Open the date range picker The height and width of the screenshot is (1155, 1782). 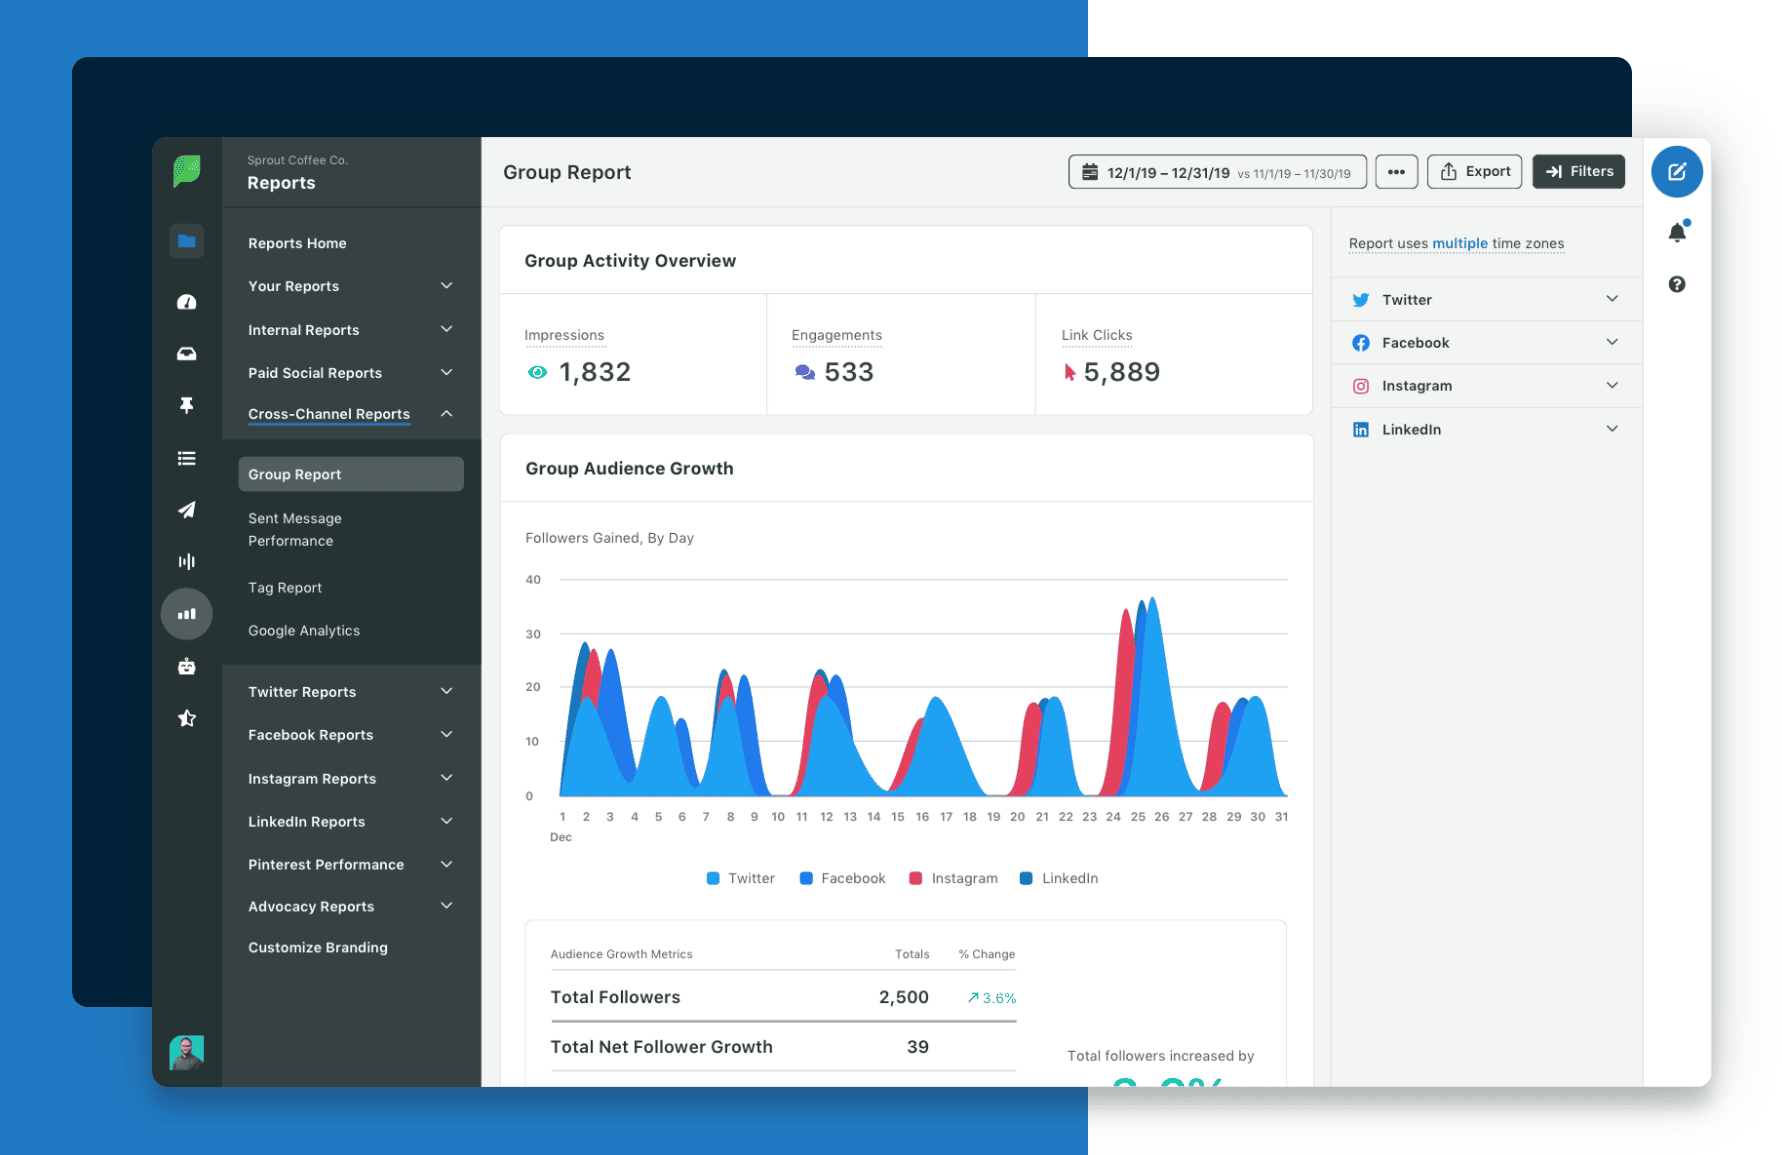1217,172
